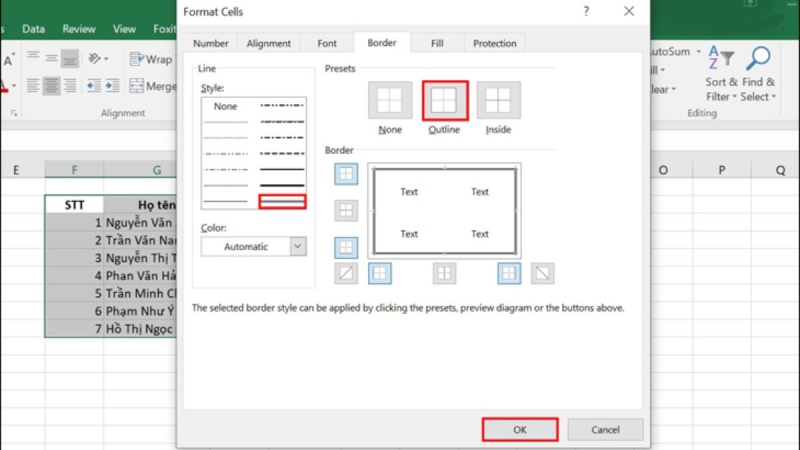The height and width of the screenshot is (450, 800).
Task: Click the Sort & Filter icon
Action: pyautogui.click(x=720, y=58)
